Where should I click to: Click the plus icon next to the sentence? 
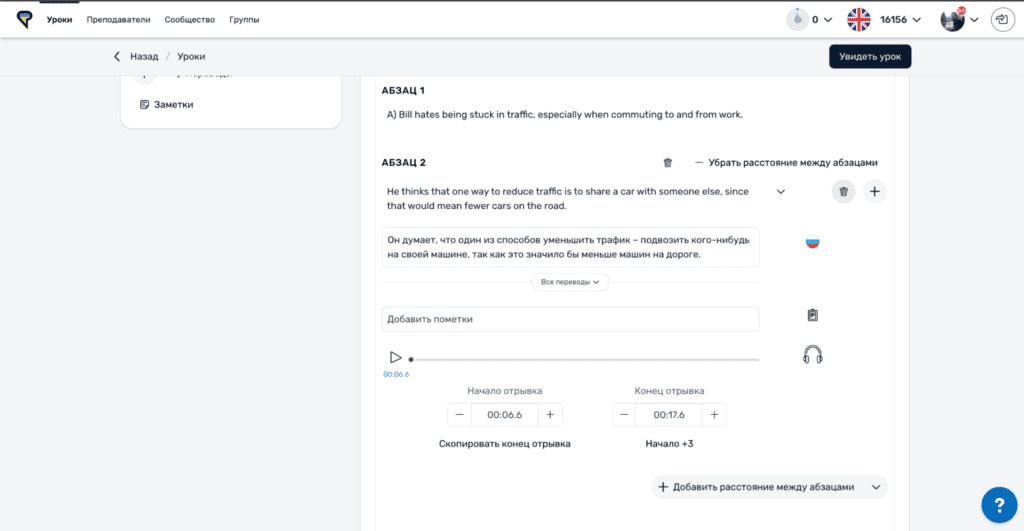(x=874, y=192)
